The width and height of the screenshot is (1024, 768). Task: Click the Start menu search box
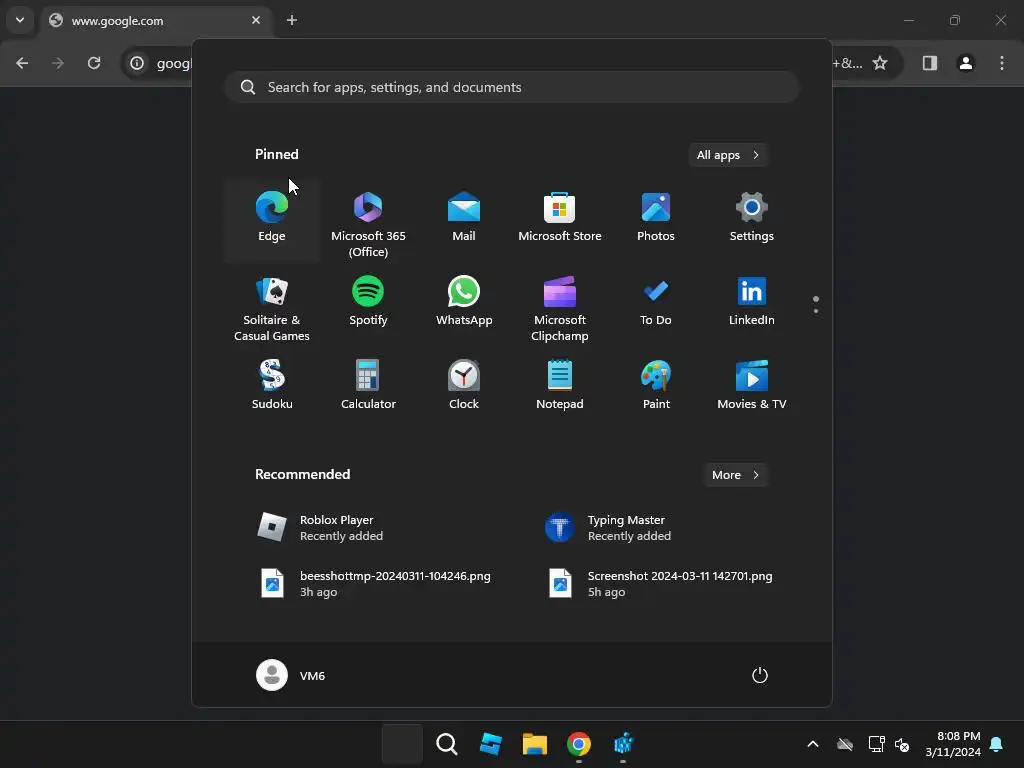511,87
